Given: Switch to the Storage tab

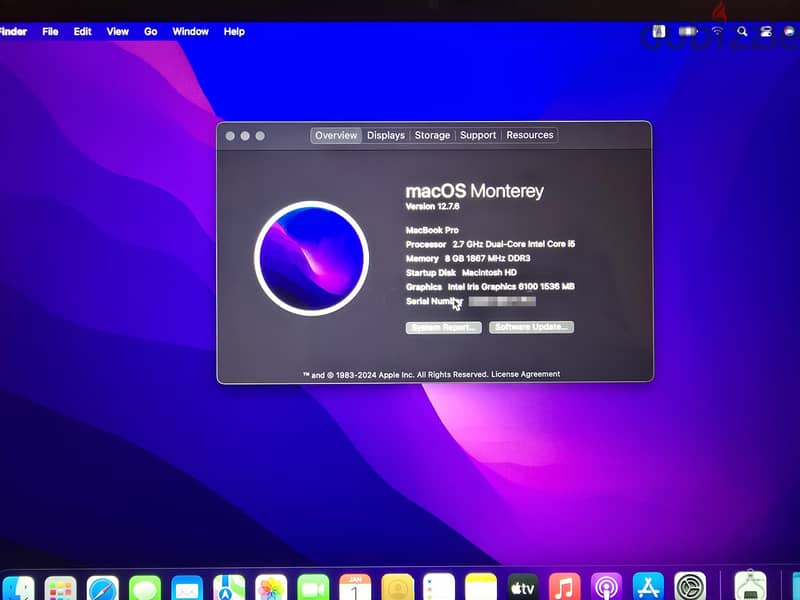Looking at the screenshot, I should point(432,135).
